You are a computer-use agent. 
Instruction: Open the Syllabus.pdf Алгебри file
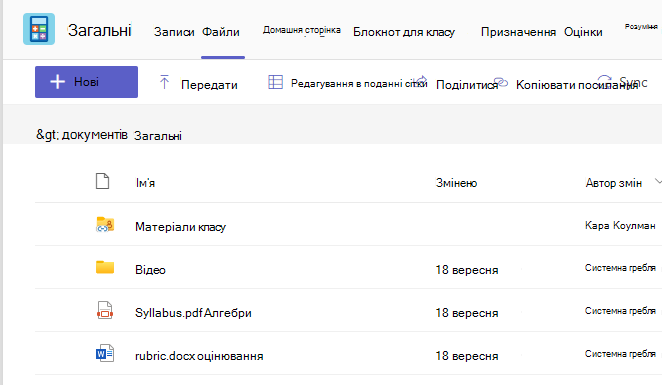tap(193, 313)
